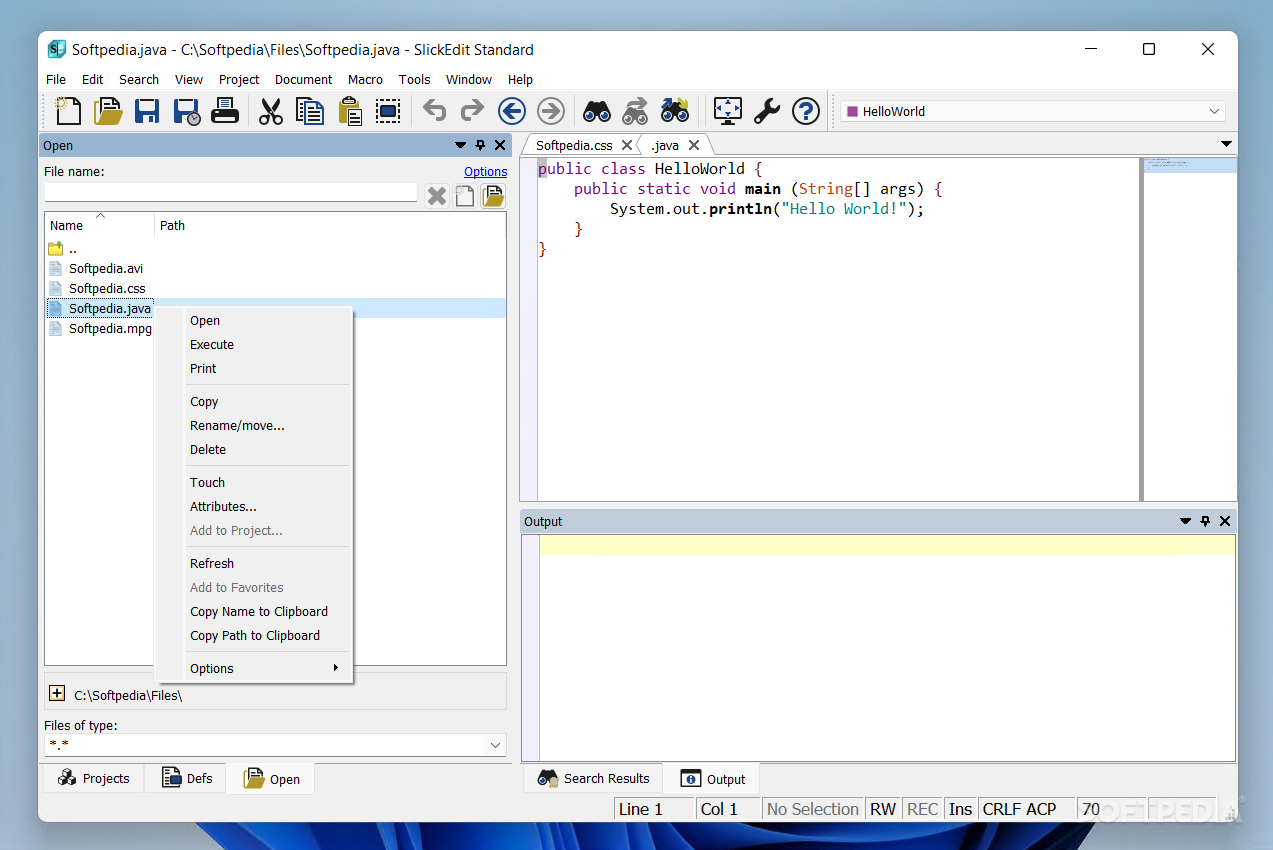Image resolution: width=1273 pixels, height=850 pixels.
Task: Click the Select All dashed rectangle icon
Action: point(388,111)
